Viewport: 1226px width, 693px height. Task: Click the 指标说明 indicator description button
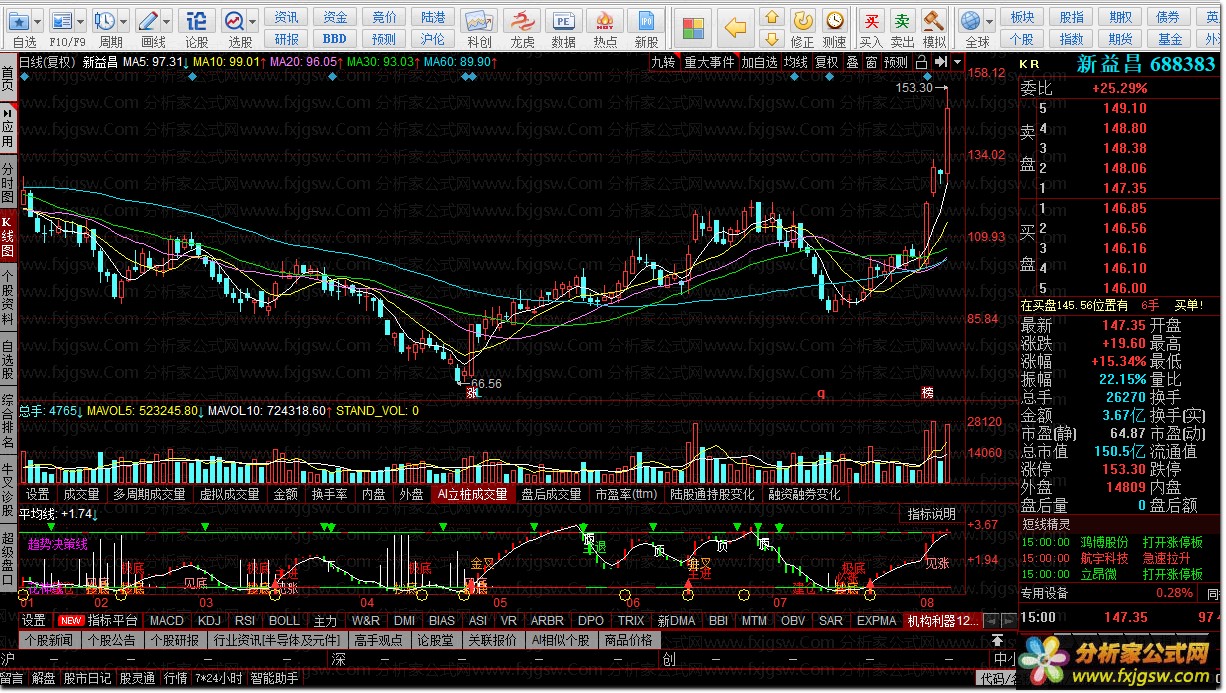pos(931,514)
